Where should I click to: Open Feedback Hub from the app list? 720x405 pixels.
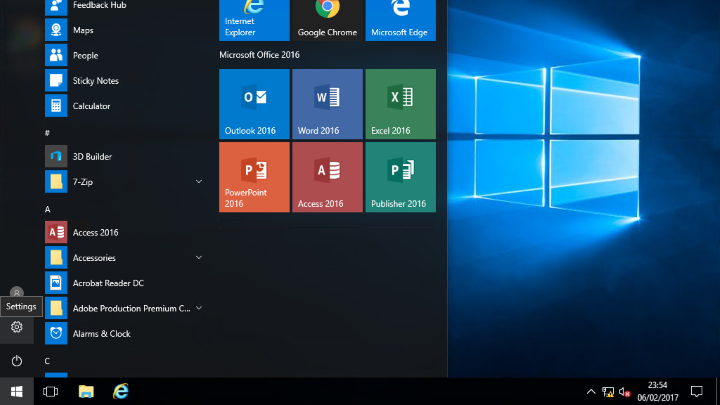pyautogui.click(x=124, y=6)
